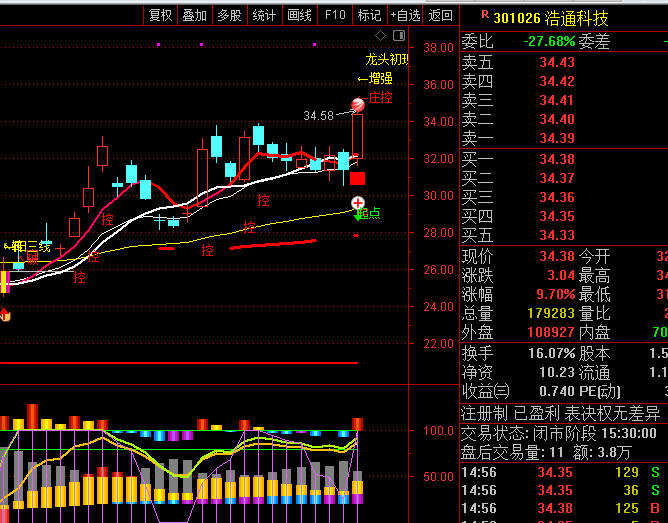The image size is (668, 523).
Task: Click the solid red square signal marker
Action: (357, 179)
